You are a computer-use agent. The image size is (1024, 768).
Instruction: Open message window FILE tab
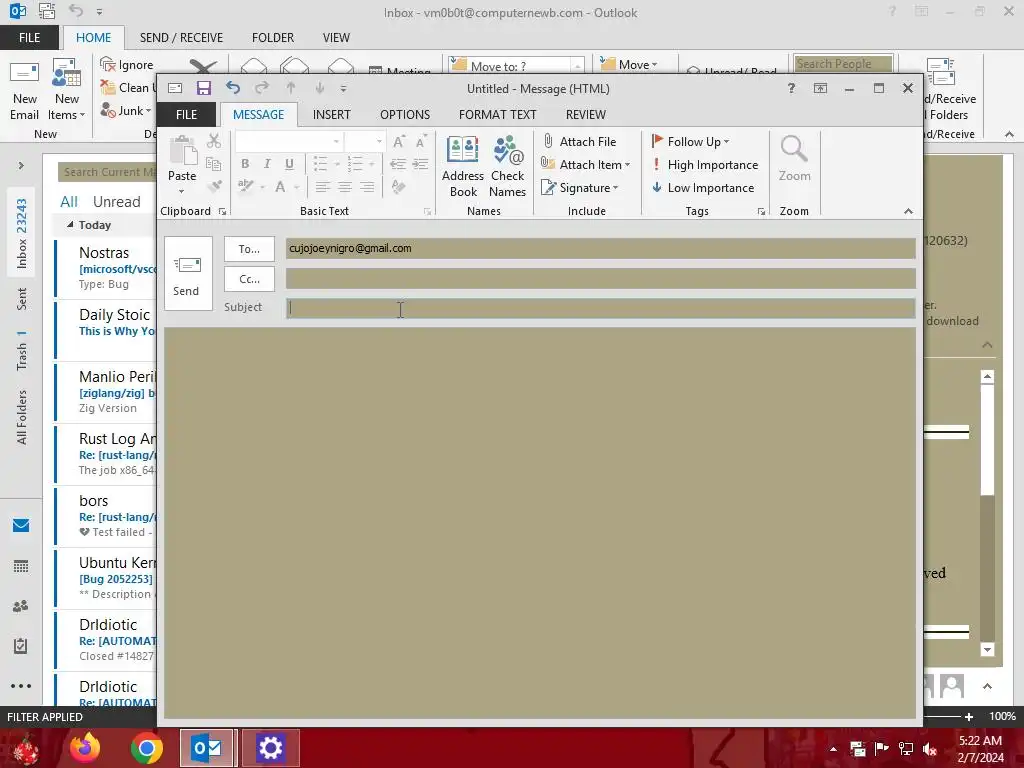[x=186, y=114]
